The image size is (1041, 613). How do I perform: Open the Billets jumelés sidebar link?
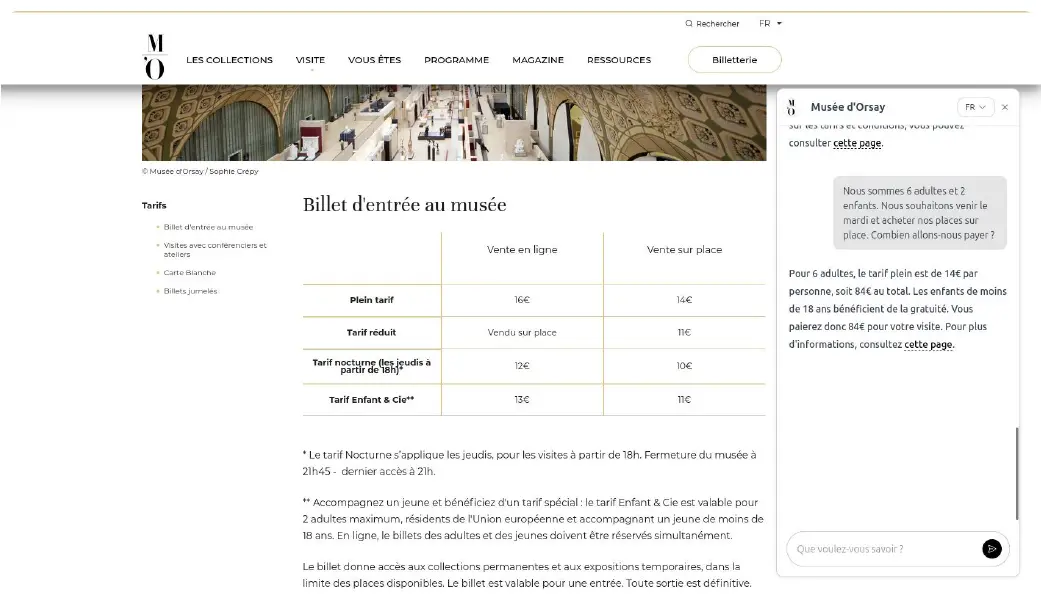tap(191, 291)
